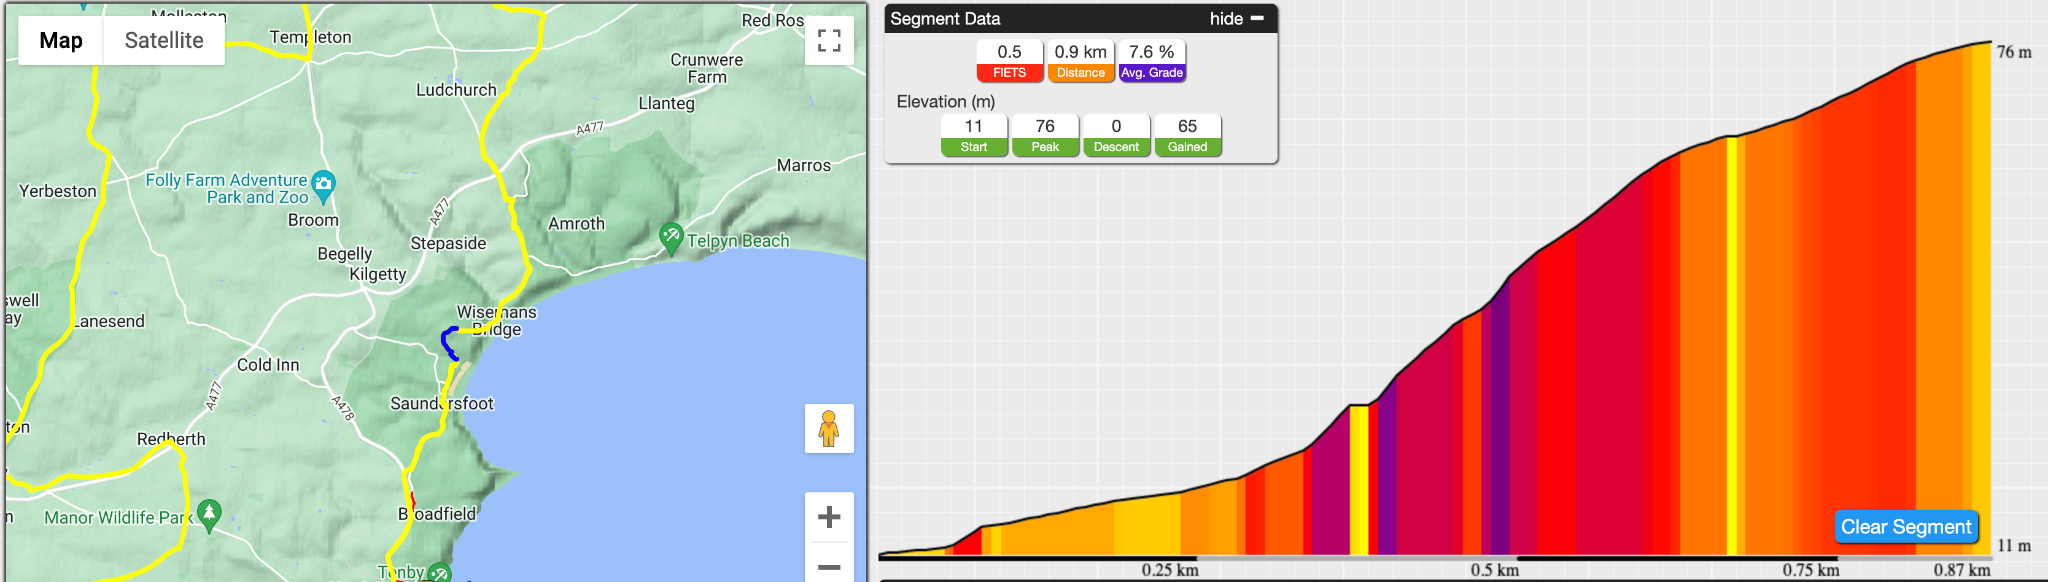Viewport: 2048px width, 582px height.
Task: Click the red FIETS score badge
Action: (x=1010, y=61)
